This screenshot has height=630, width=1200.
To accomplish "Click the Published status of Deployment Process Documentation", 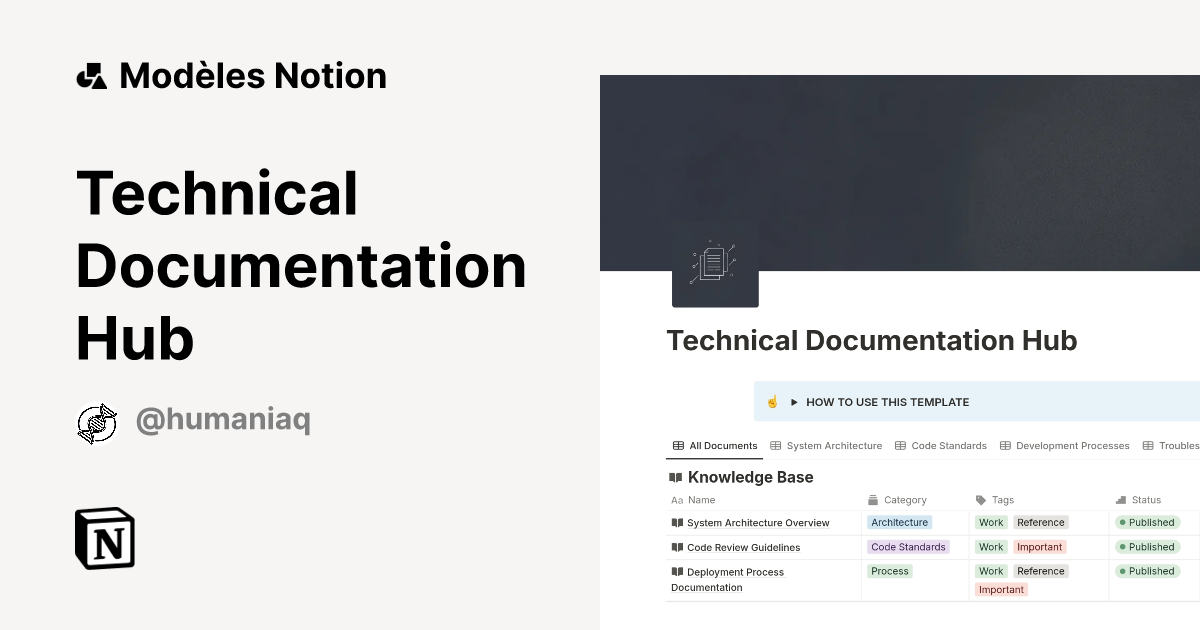I will click(x=1146, y=571).
